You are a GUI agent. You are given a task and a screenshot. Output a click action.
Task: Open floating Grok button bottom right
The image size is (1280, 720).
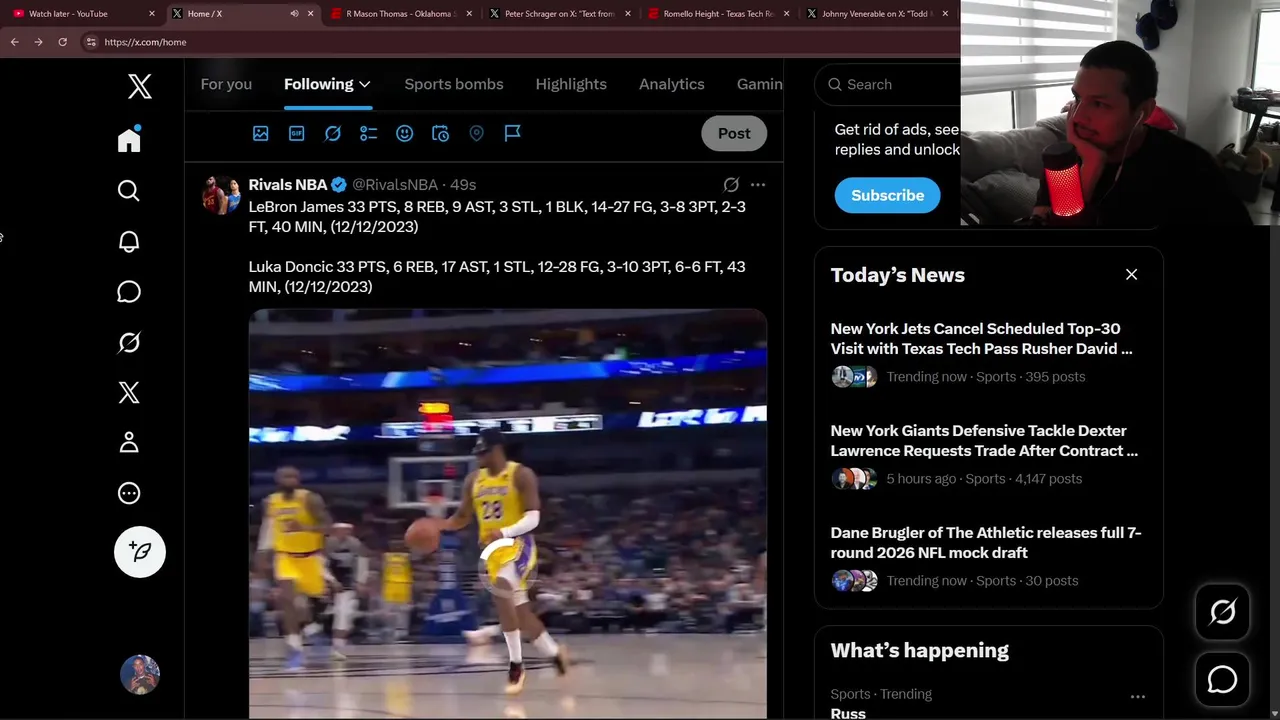click(1222, 612)
